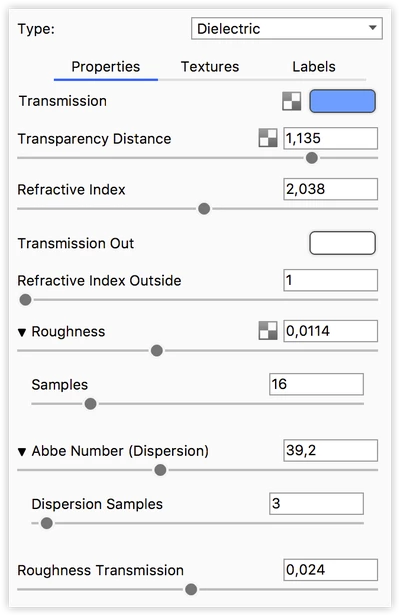Open the Type dropdown showing Dielectric
This screenshot has width=400, height=616.
[286, 28]
